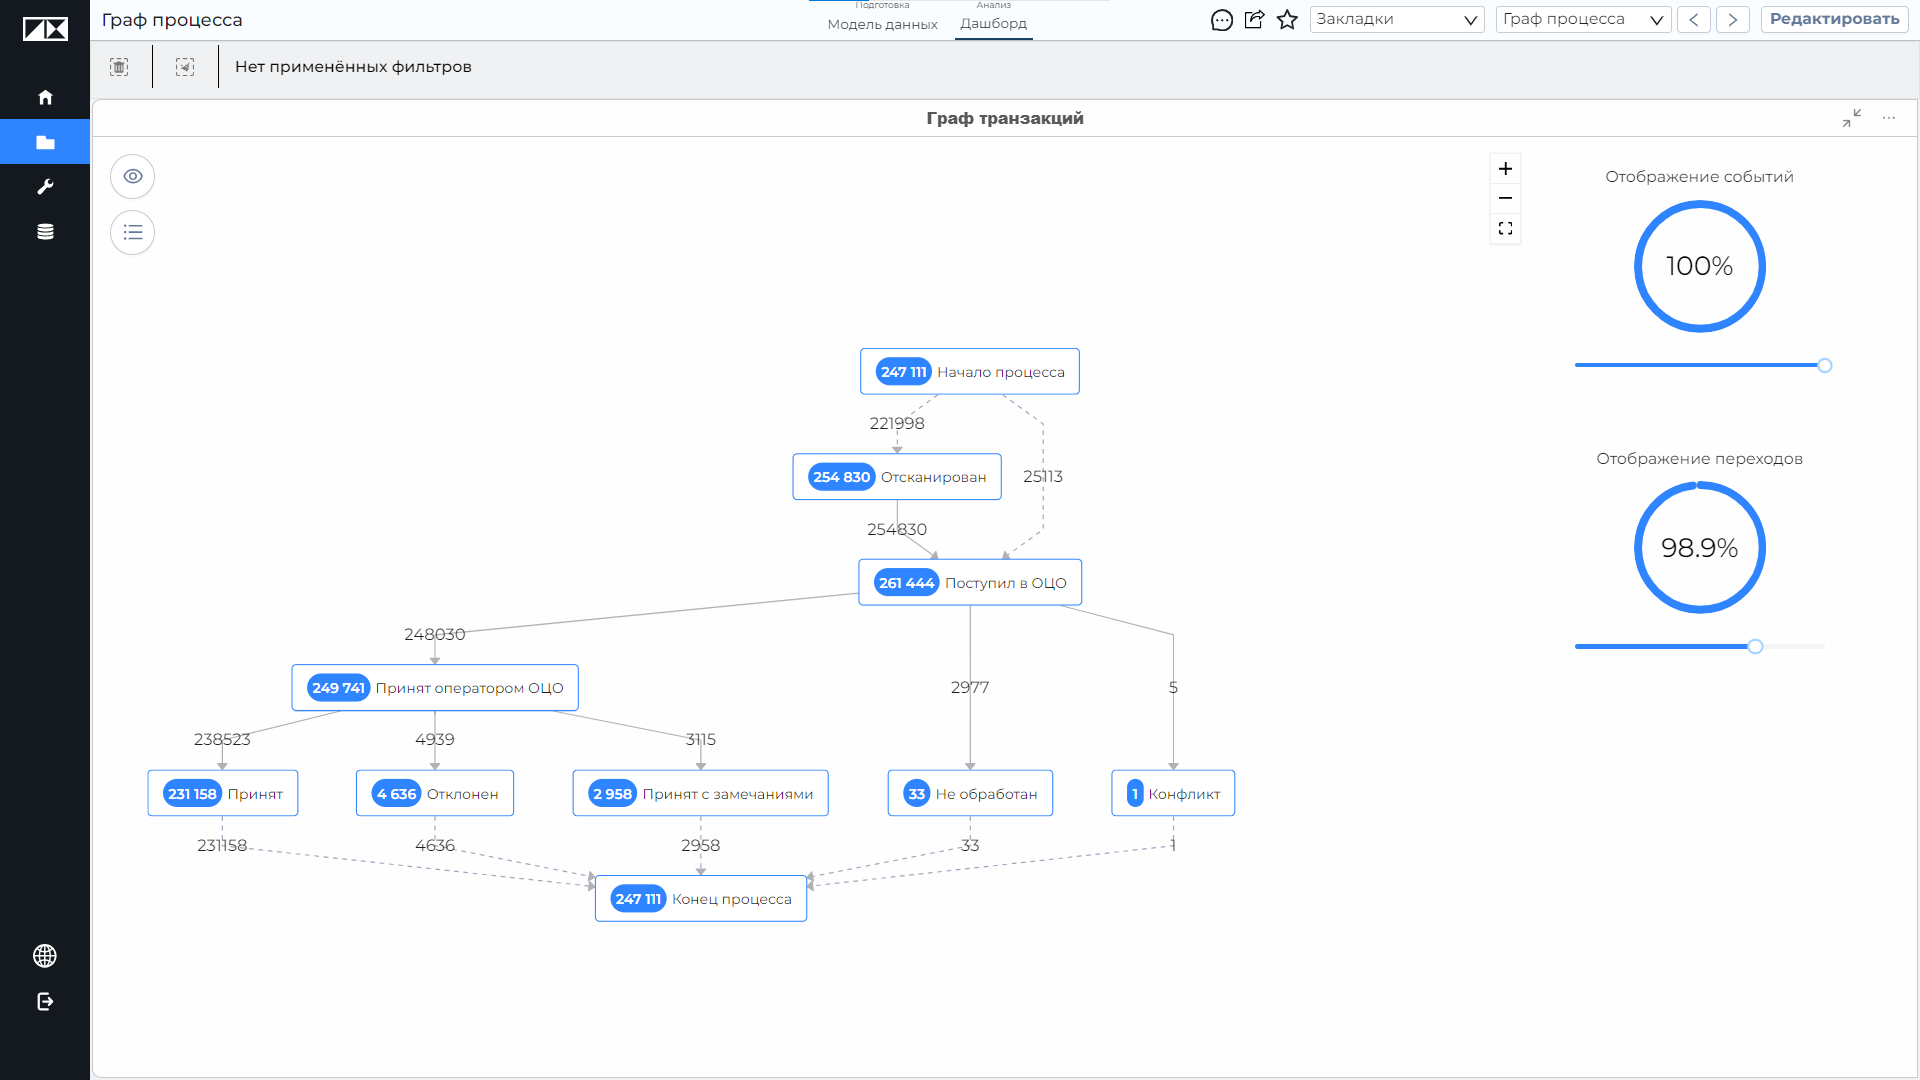Image resolution: width=1920 pixels, height=1080 pixels.
Task: Click the logout icon in sidebar
Action: tap(45, 1002)
